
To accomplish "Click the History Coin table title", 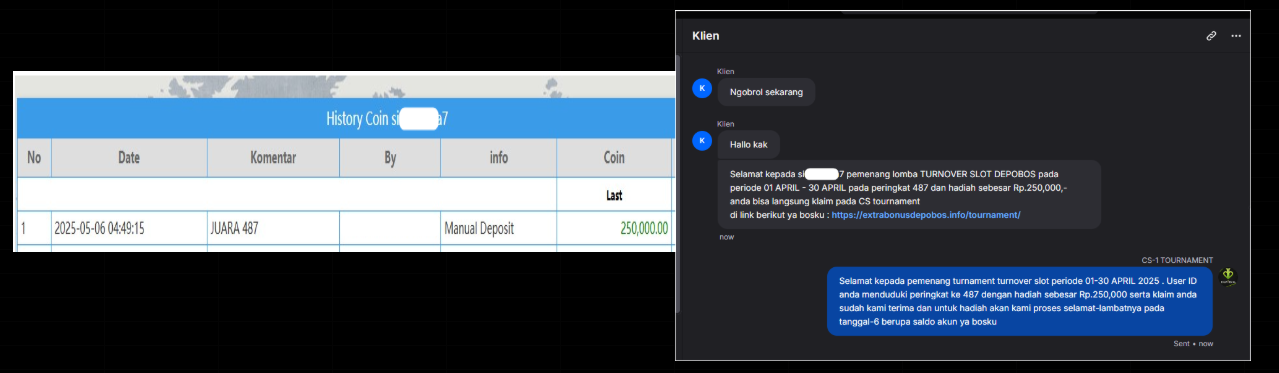I will pyautogui.click(x=387, y=119).
